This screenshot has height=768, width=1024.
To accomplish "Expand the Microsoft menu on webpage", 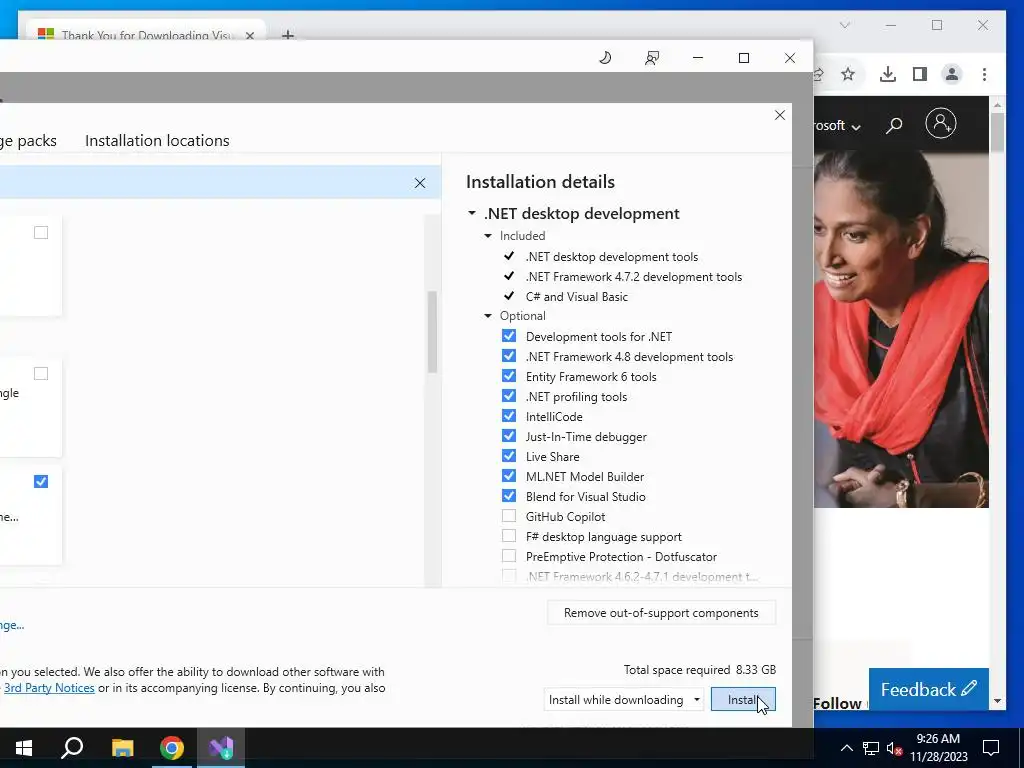I will click(x=838, y=125).
